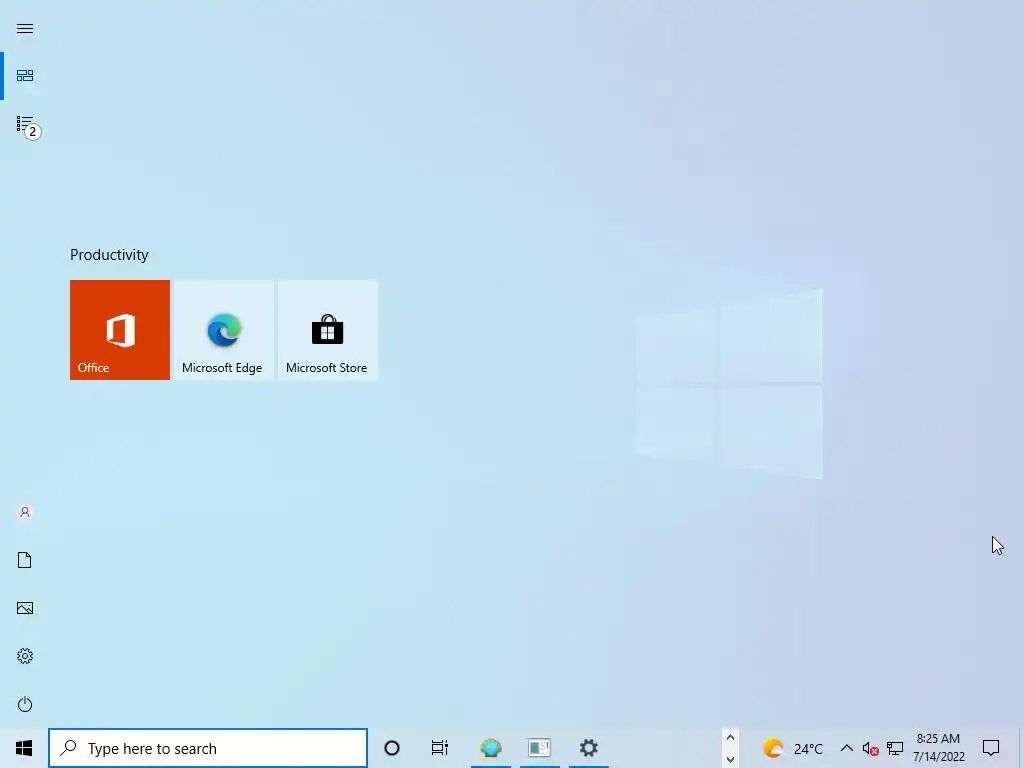Open the clock showing 8:25 AM
Screen dimensions: 1024x768
(938, 748)
